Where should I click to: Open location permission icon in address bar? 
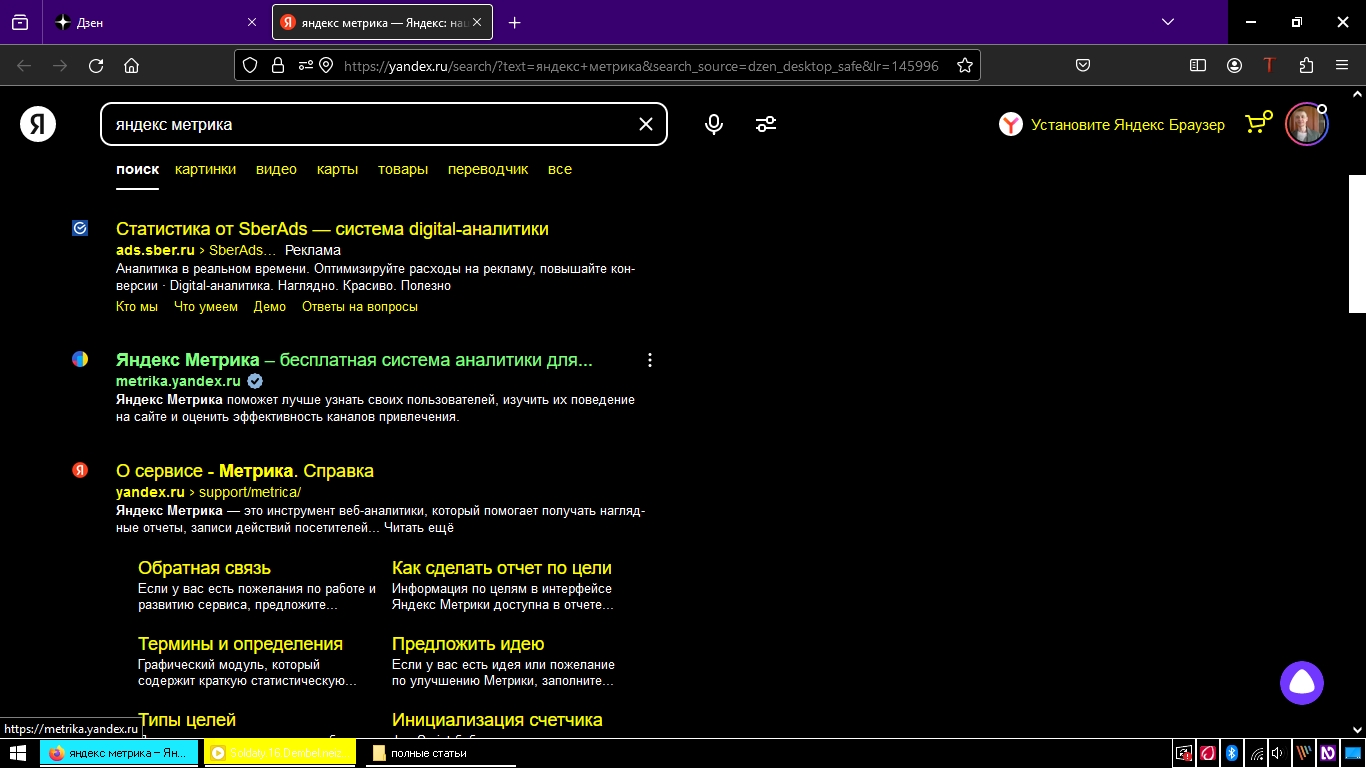pyautogui.click(x=326, y=65)
